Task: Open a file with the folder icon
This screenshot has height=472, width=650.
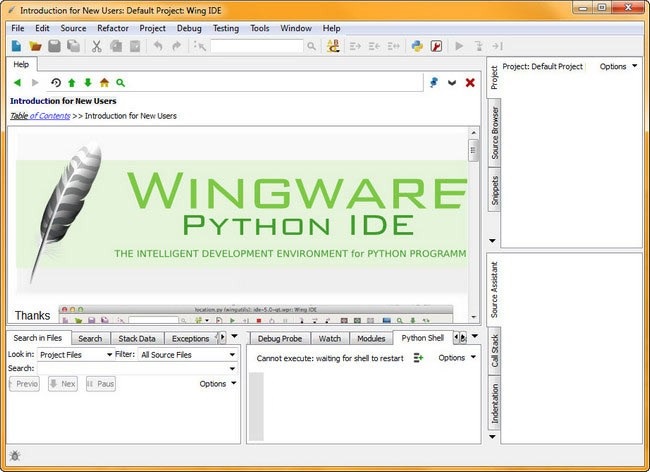Action: click(35, 46)
